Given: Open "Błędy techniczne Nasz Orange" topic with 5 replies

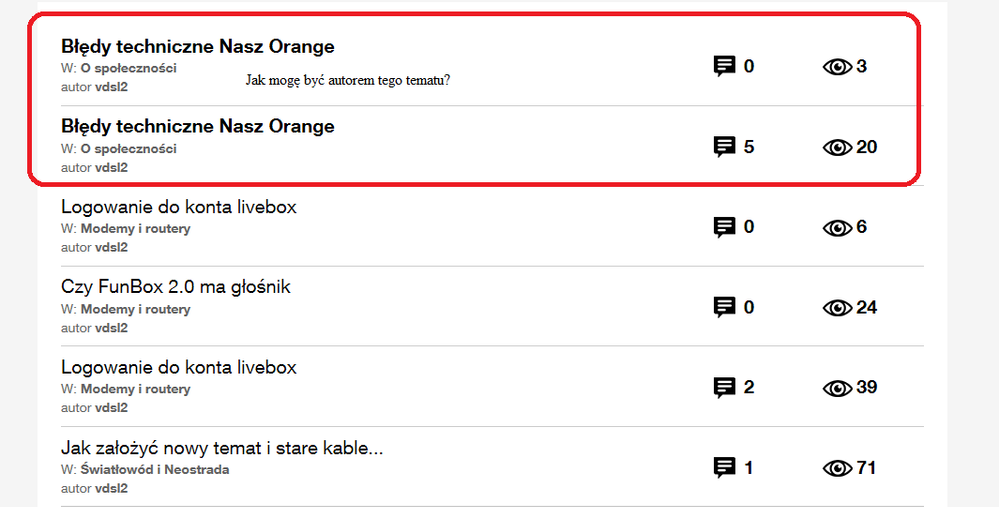Looking at the screenshot, I should coord(198,127).
